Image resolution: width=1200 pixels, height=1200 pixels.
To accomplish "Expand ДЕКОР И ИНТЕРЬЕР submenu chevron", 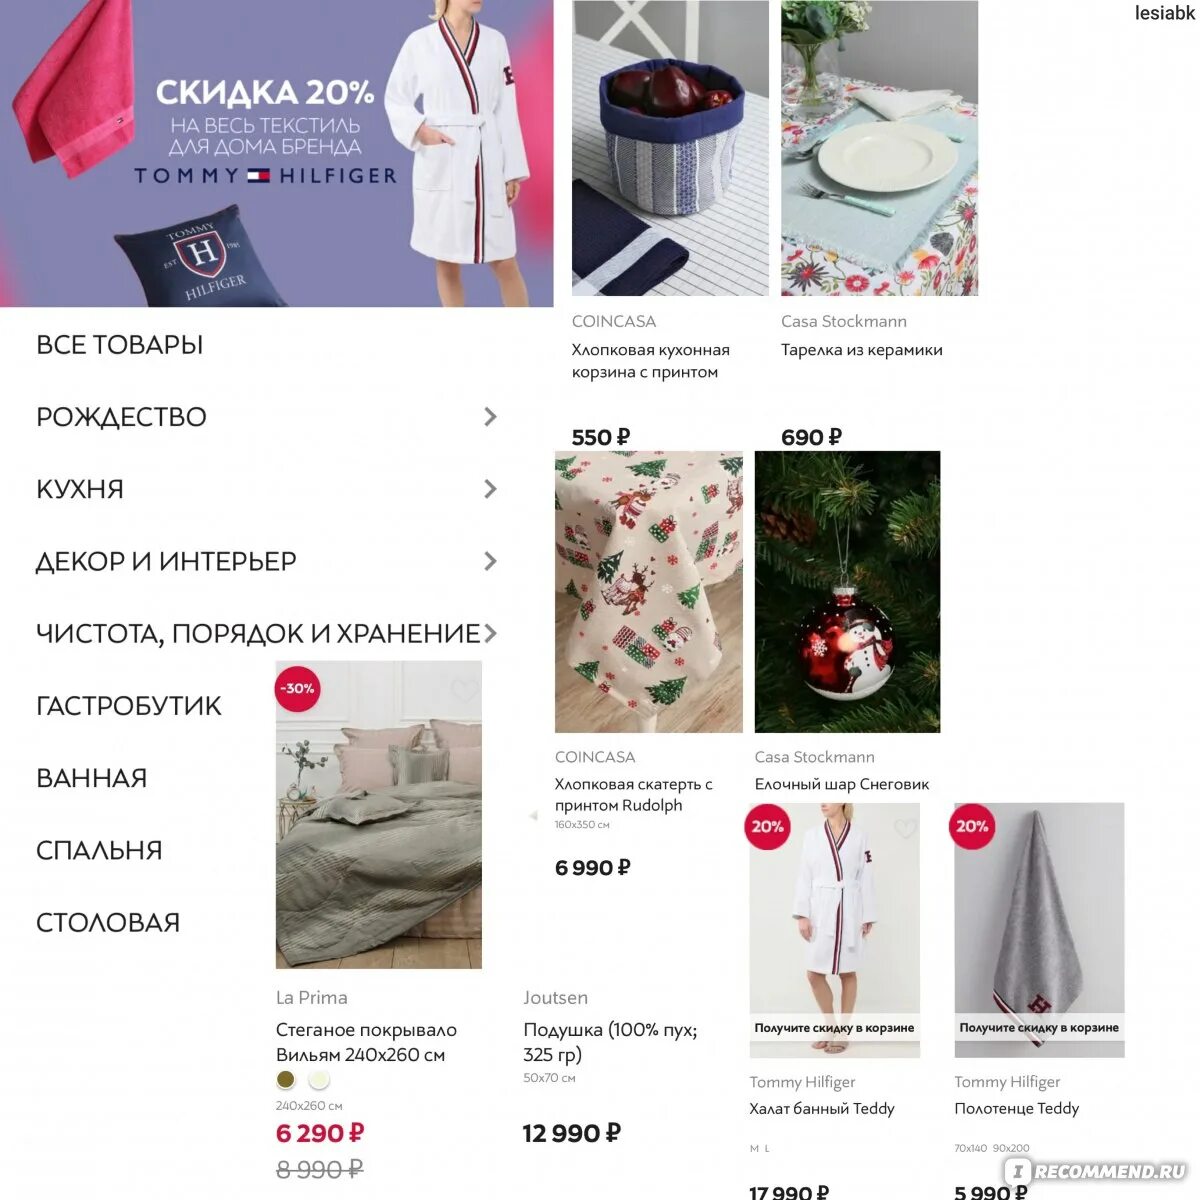I will click(x=490, y=561).
